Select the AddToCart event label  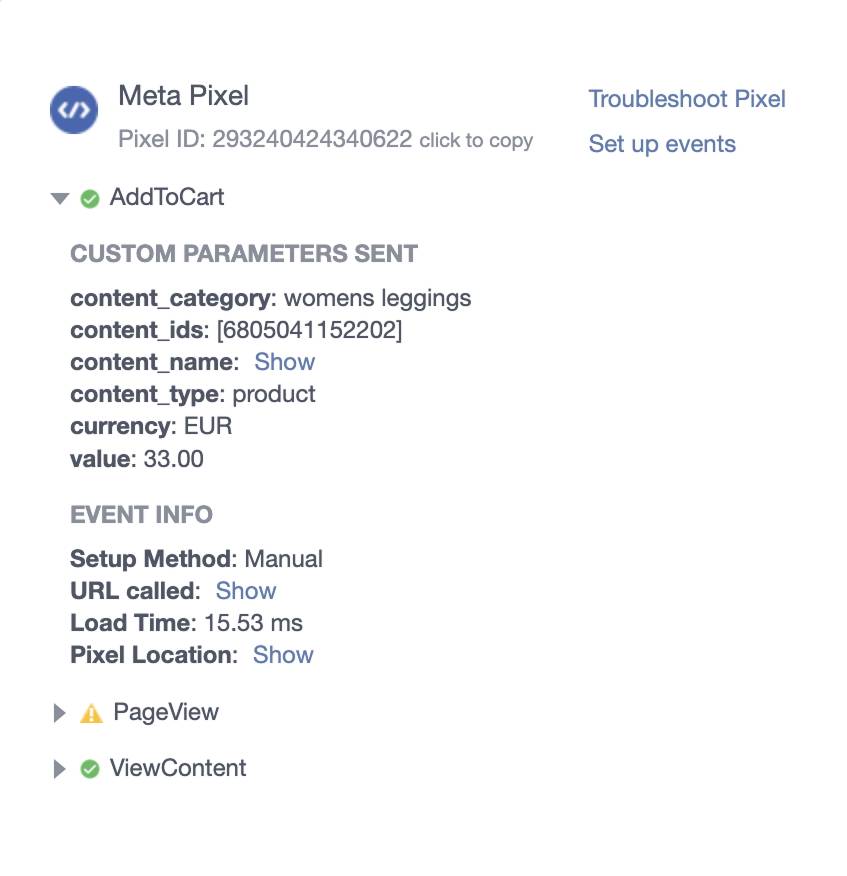[x=167, y=198]
